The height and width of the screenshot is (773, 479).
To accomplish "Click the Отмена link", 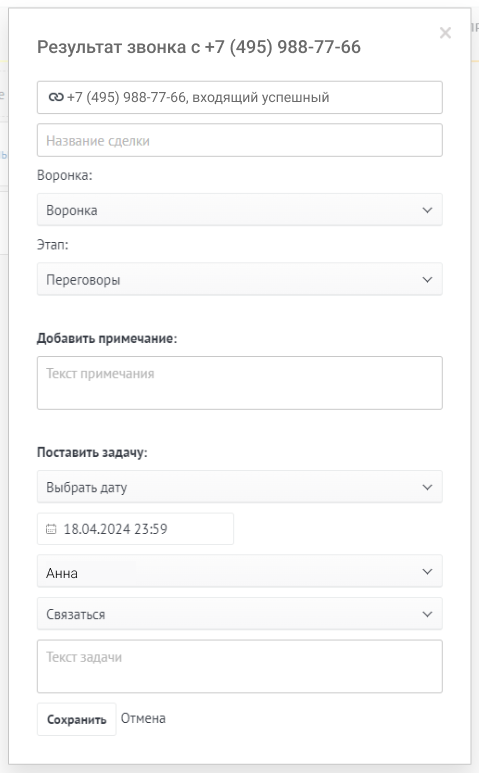I will point(143,718).
